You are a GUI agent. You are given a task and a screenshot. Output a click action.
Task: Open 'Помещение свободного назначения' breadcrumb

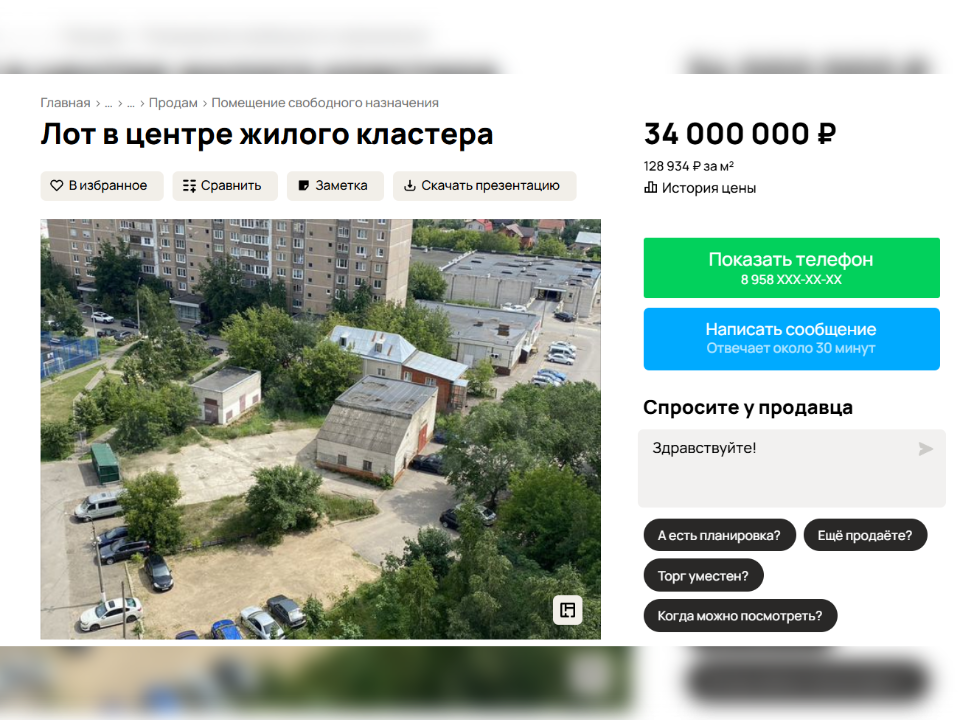pos(325,103)
